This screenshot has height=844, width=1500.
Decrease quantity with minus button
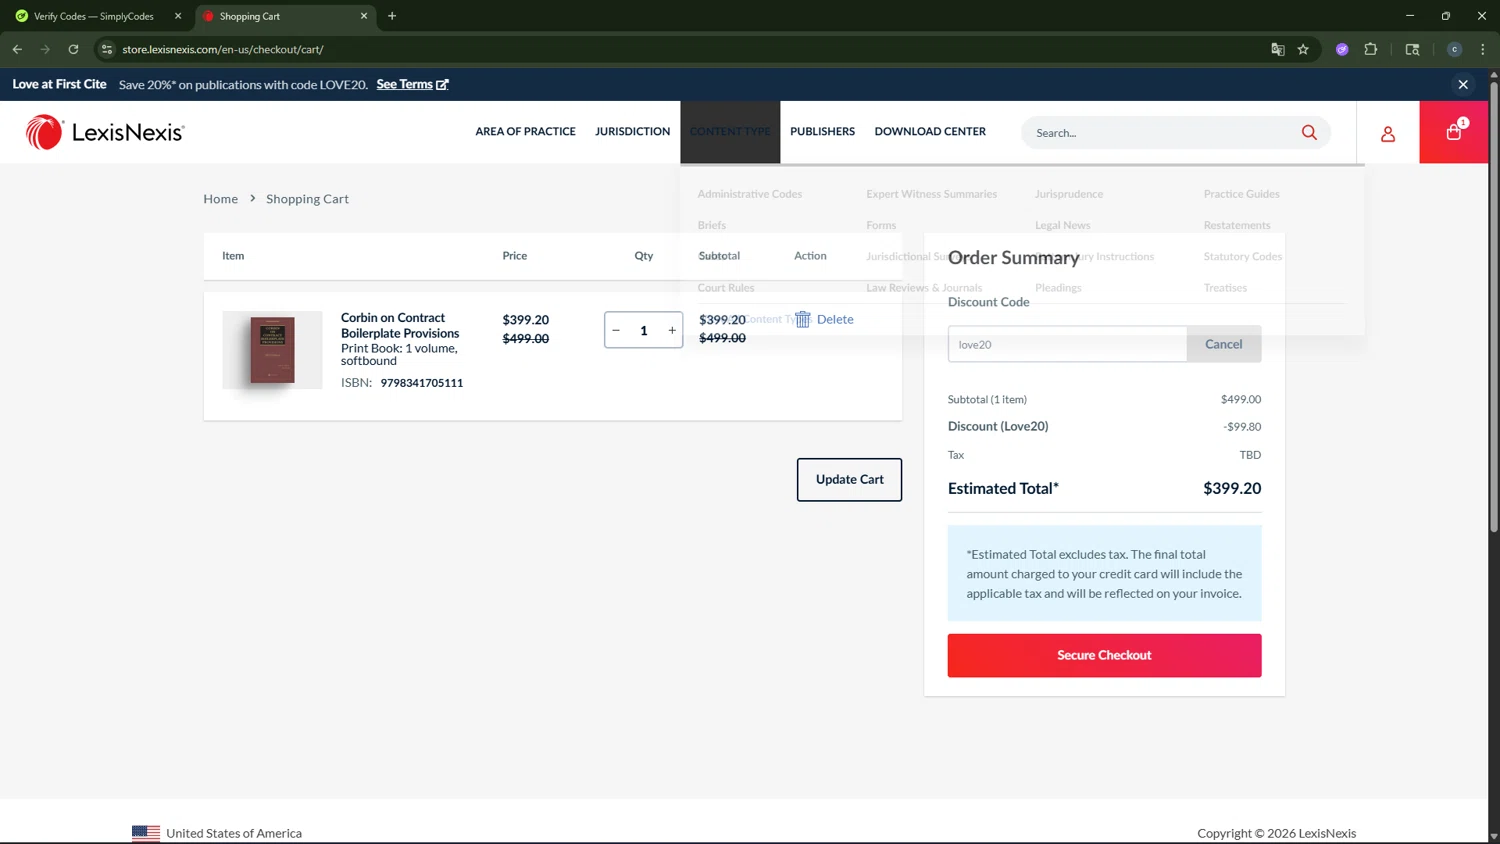click(x=616, y=330)
